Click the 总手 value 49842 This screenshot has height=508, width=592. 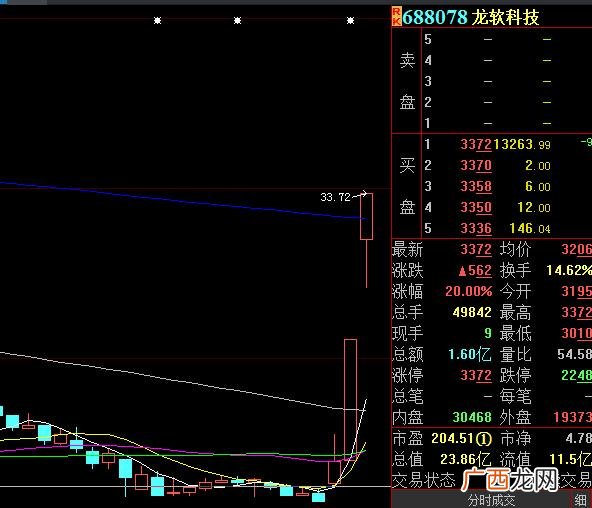[472, 312]
